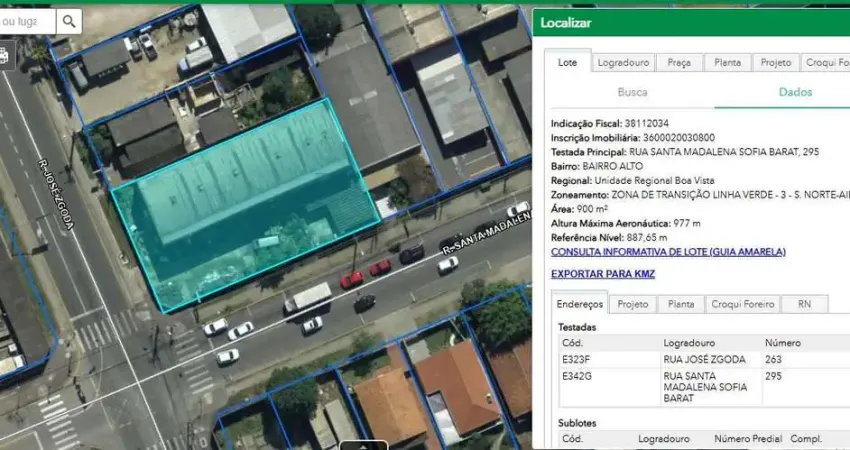Open the lower Planta tab
Image resolution: width=850 pixels, height=450 pixels.
point(681,304)
